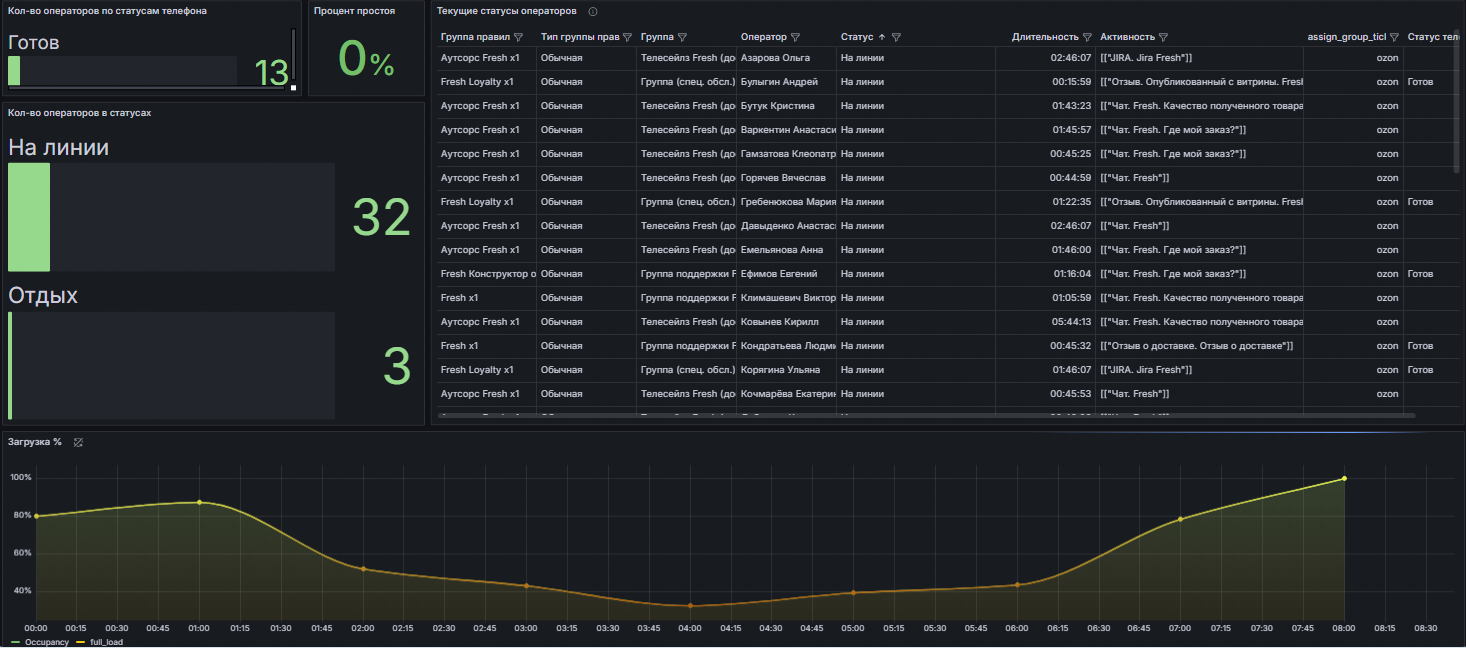
Task: Open Кол-во операторов по статусам телефона menu
Action: [x=107, y=11]
